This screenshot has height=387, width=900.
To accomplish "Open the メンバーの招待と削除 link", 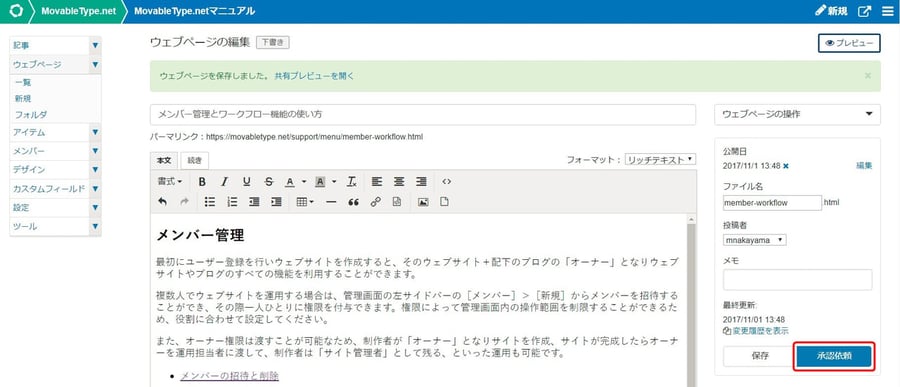I will pyautogui.click(x=230, y=376).
